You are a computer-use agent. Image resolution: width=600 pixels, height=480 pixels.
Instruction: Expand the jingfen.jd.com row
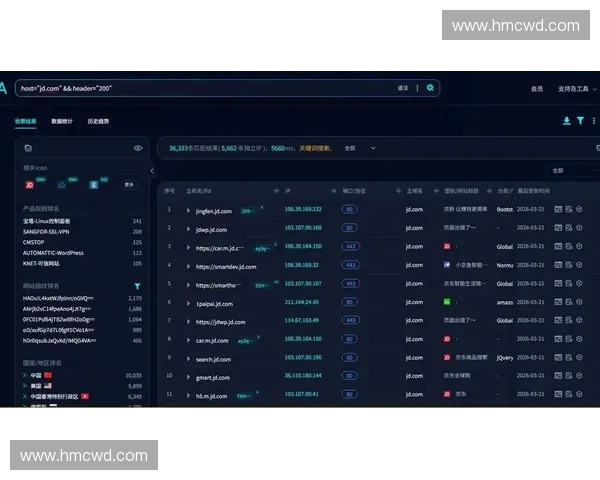coord(188,211)
